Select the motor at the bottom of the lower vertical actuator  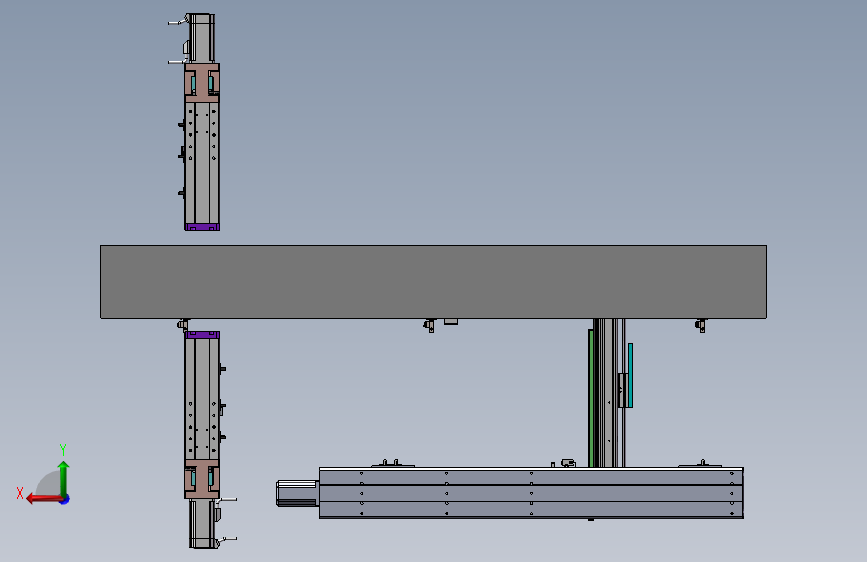pyautogui.click(x=203, y=523)
